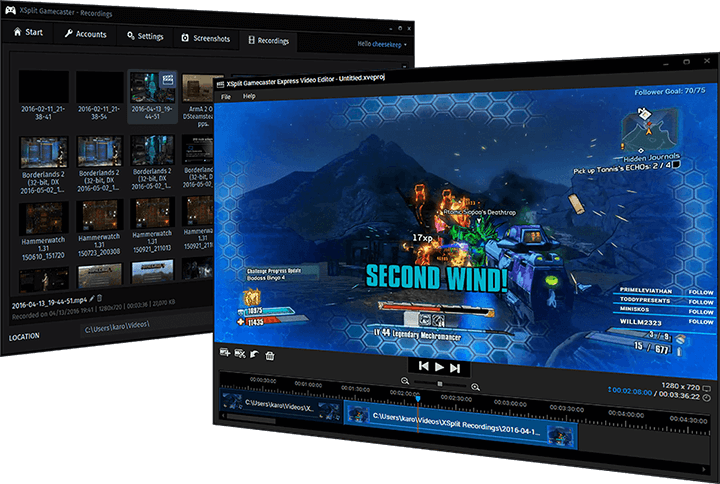This screenshot has width=720, height=484.
Task: Select the Hammerwatch 1.31 150921_211013 recording
Action: [x=152, y=225]
